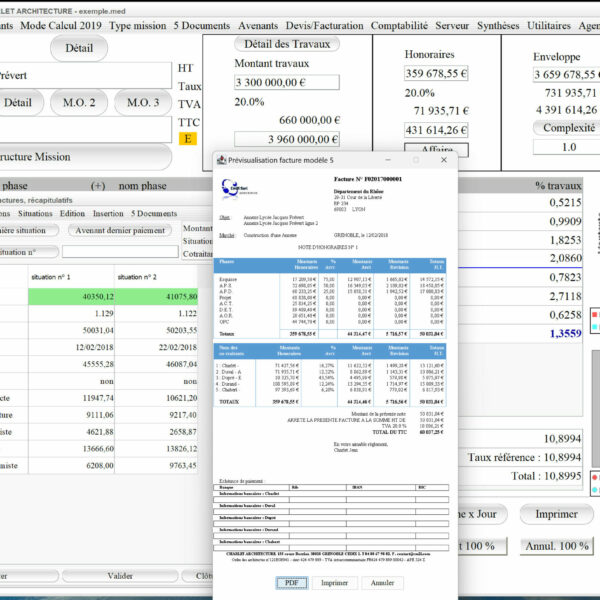Open the Serveur menu
The width and height of the screenshot is (600, 600).
pos(452,26)
